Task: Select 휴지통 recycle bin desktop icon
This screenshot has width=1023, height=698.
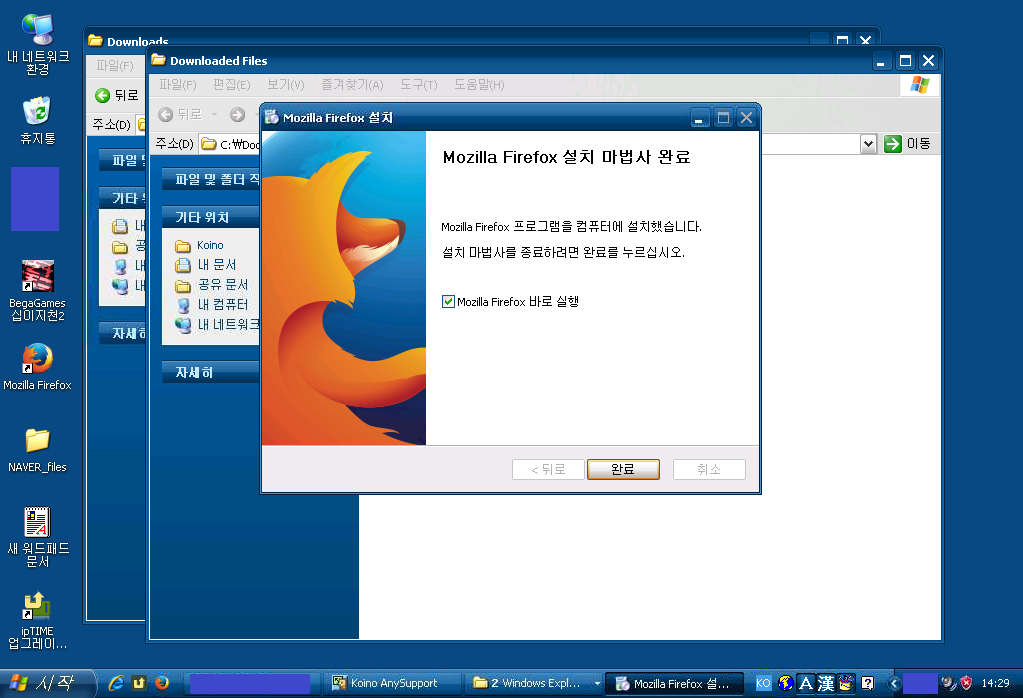Action: pos(38,121)
